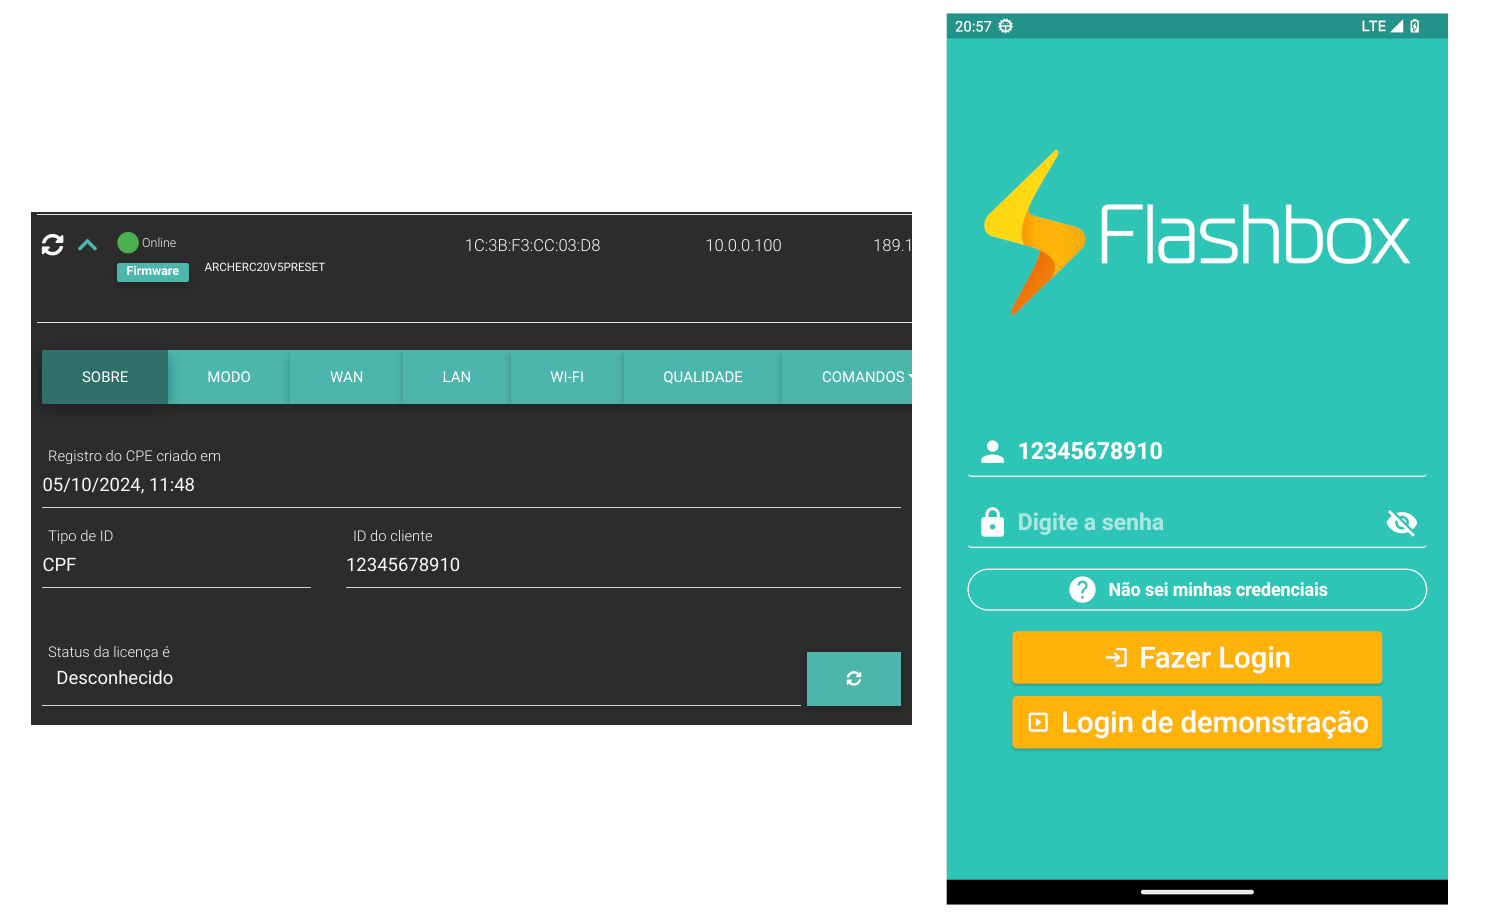Viewport: 1500px width, 913px height.
Task: Click Não sei minhas credenciais button
Action: (x=1197, y=590)
